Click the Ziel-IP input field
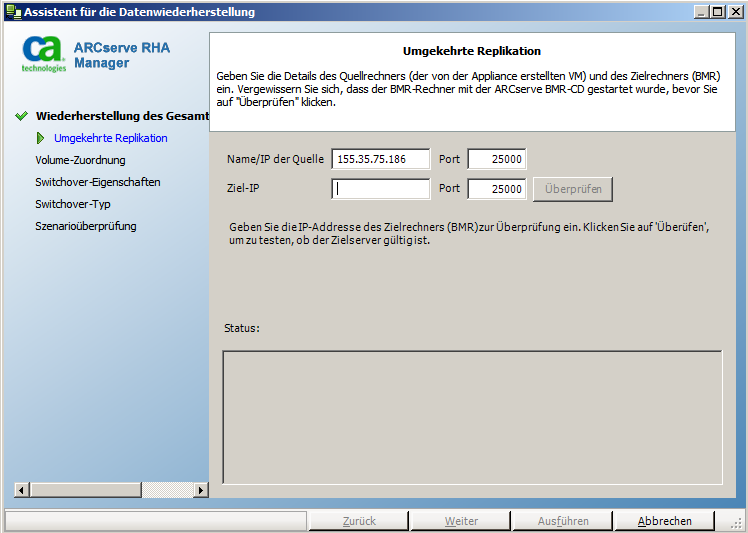 [x=381, y=188]
